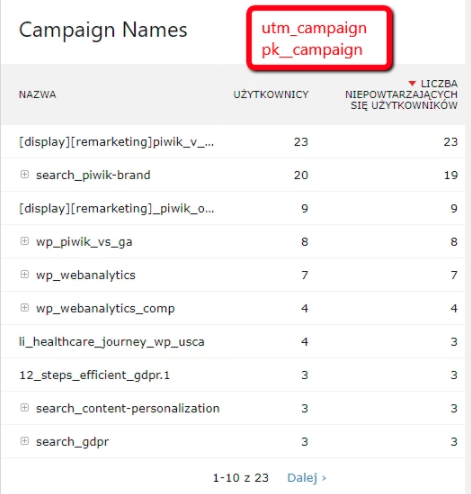Sort by Nazwa column header
The image size is (471, 494).
37,95
